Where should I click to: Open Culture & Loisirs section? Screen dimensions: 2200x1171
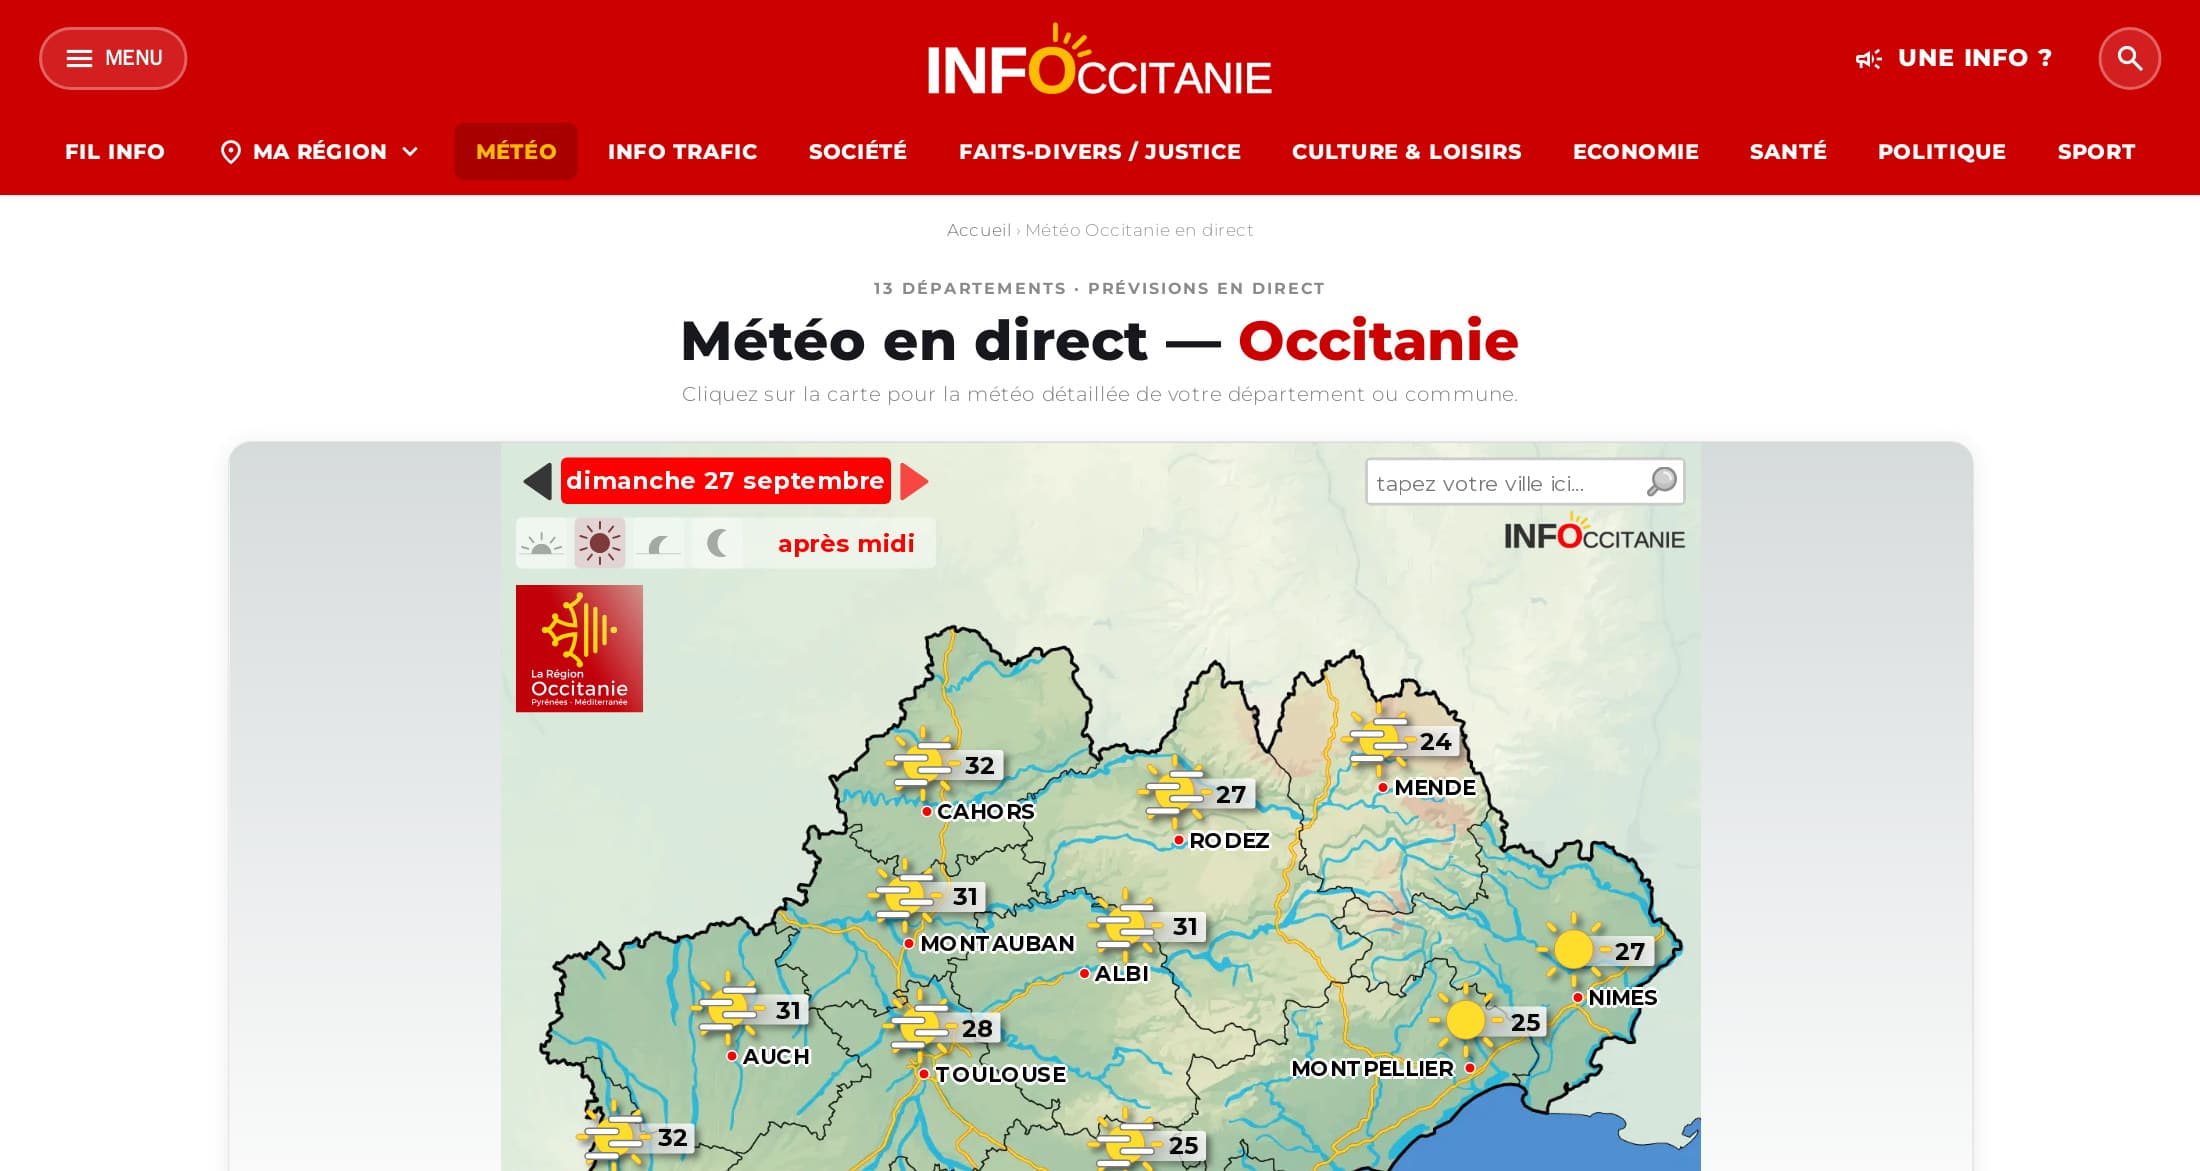click(x=1406, y=152)
